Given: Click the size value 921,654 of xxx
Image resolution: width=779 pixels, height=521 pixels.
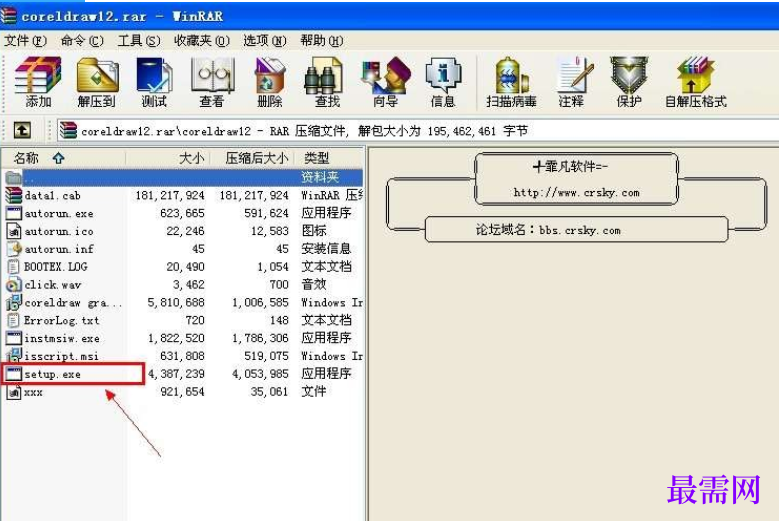Looking at the screenshot, I should [182, 392].
